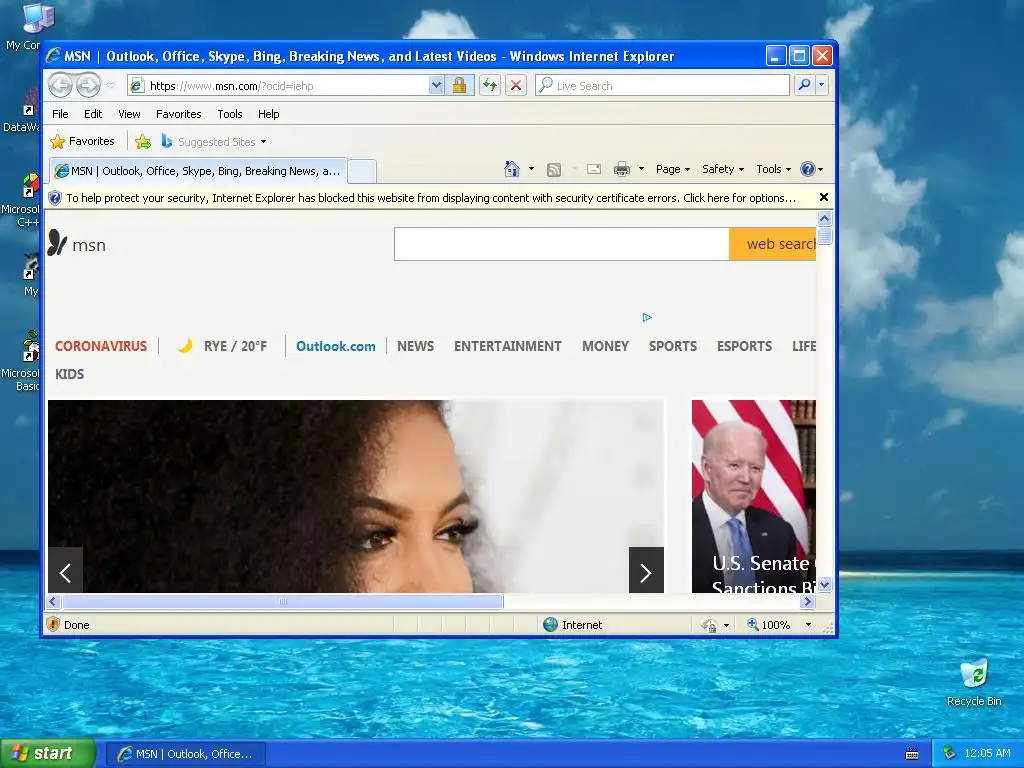Click the AdChoices triangle icon

coord(647,317)
